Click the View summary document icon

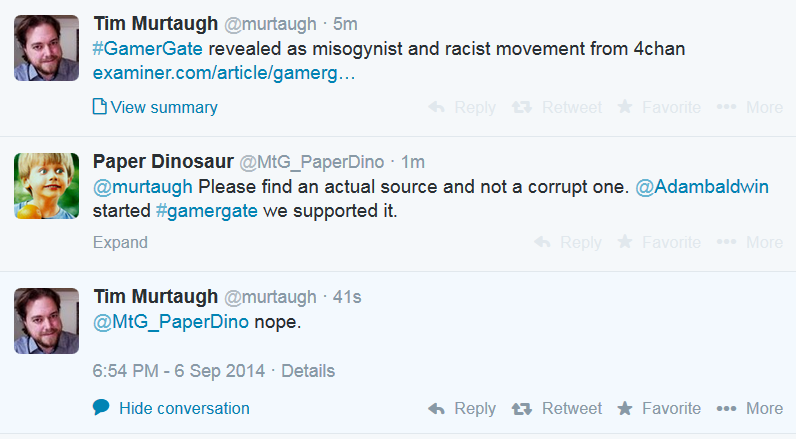99,107
